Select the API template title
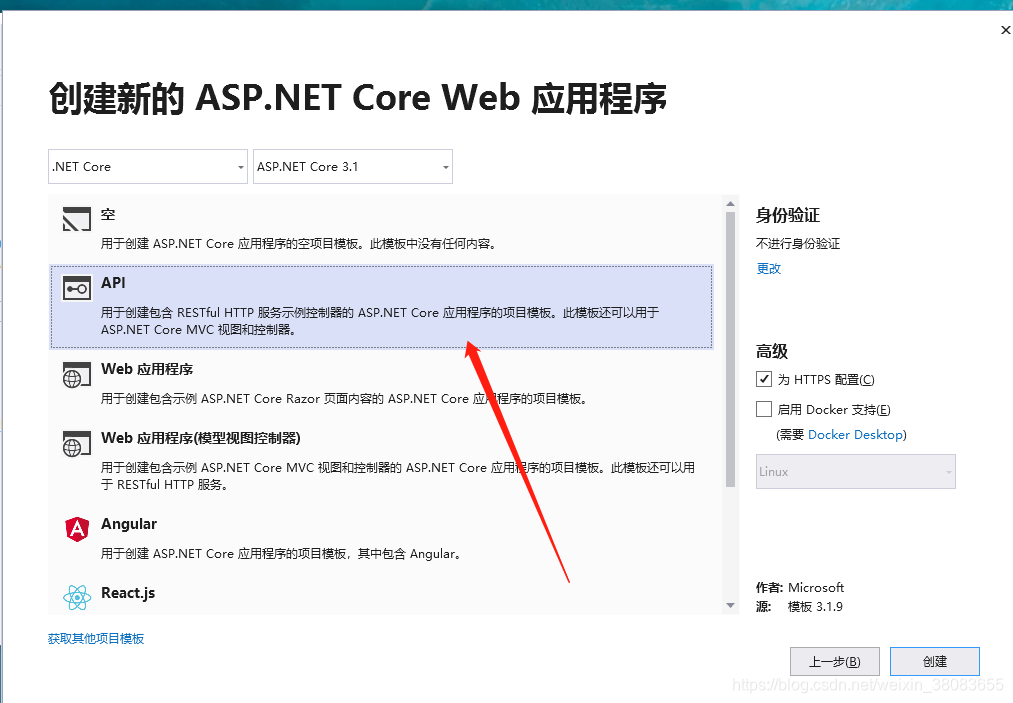This screenshot has width=1013, height=703. (x=113, y=283)
